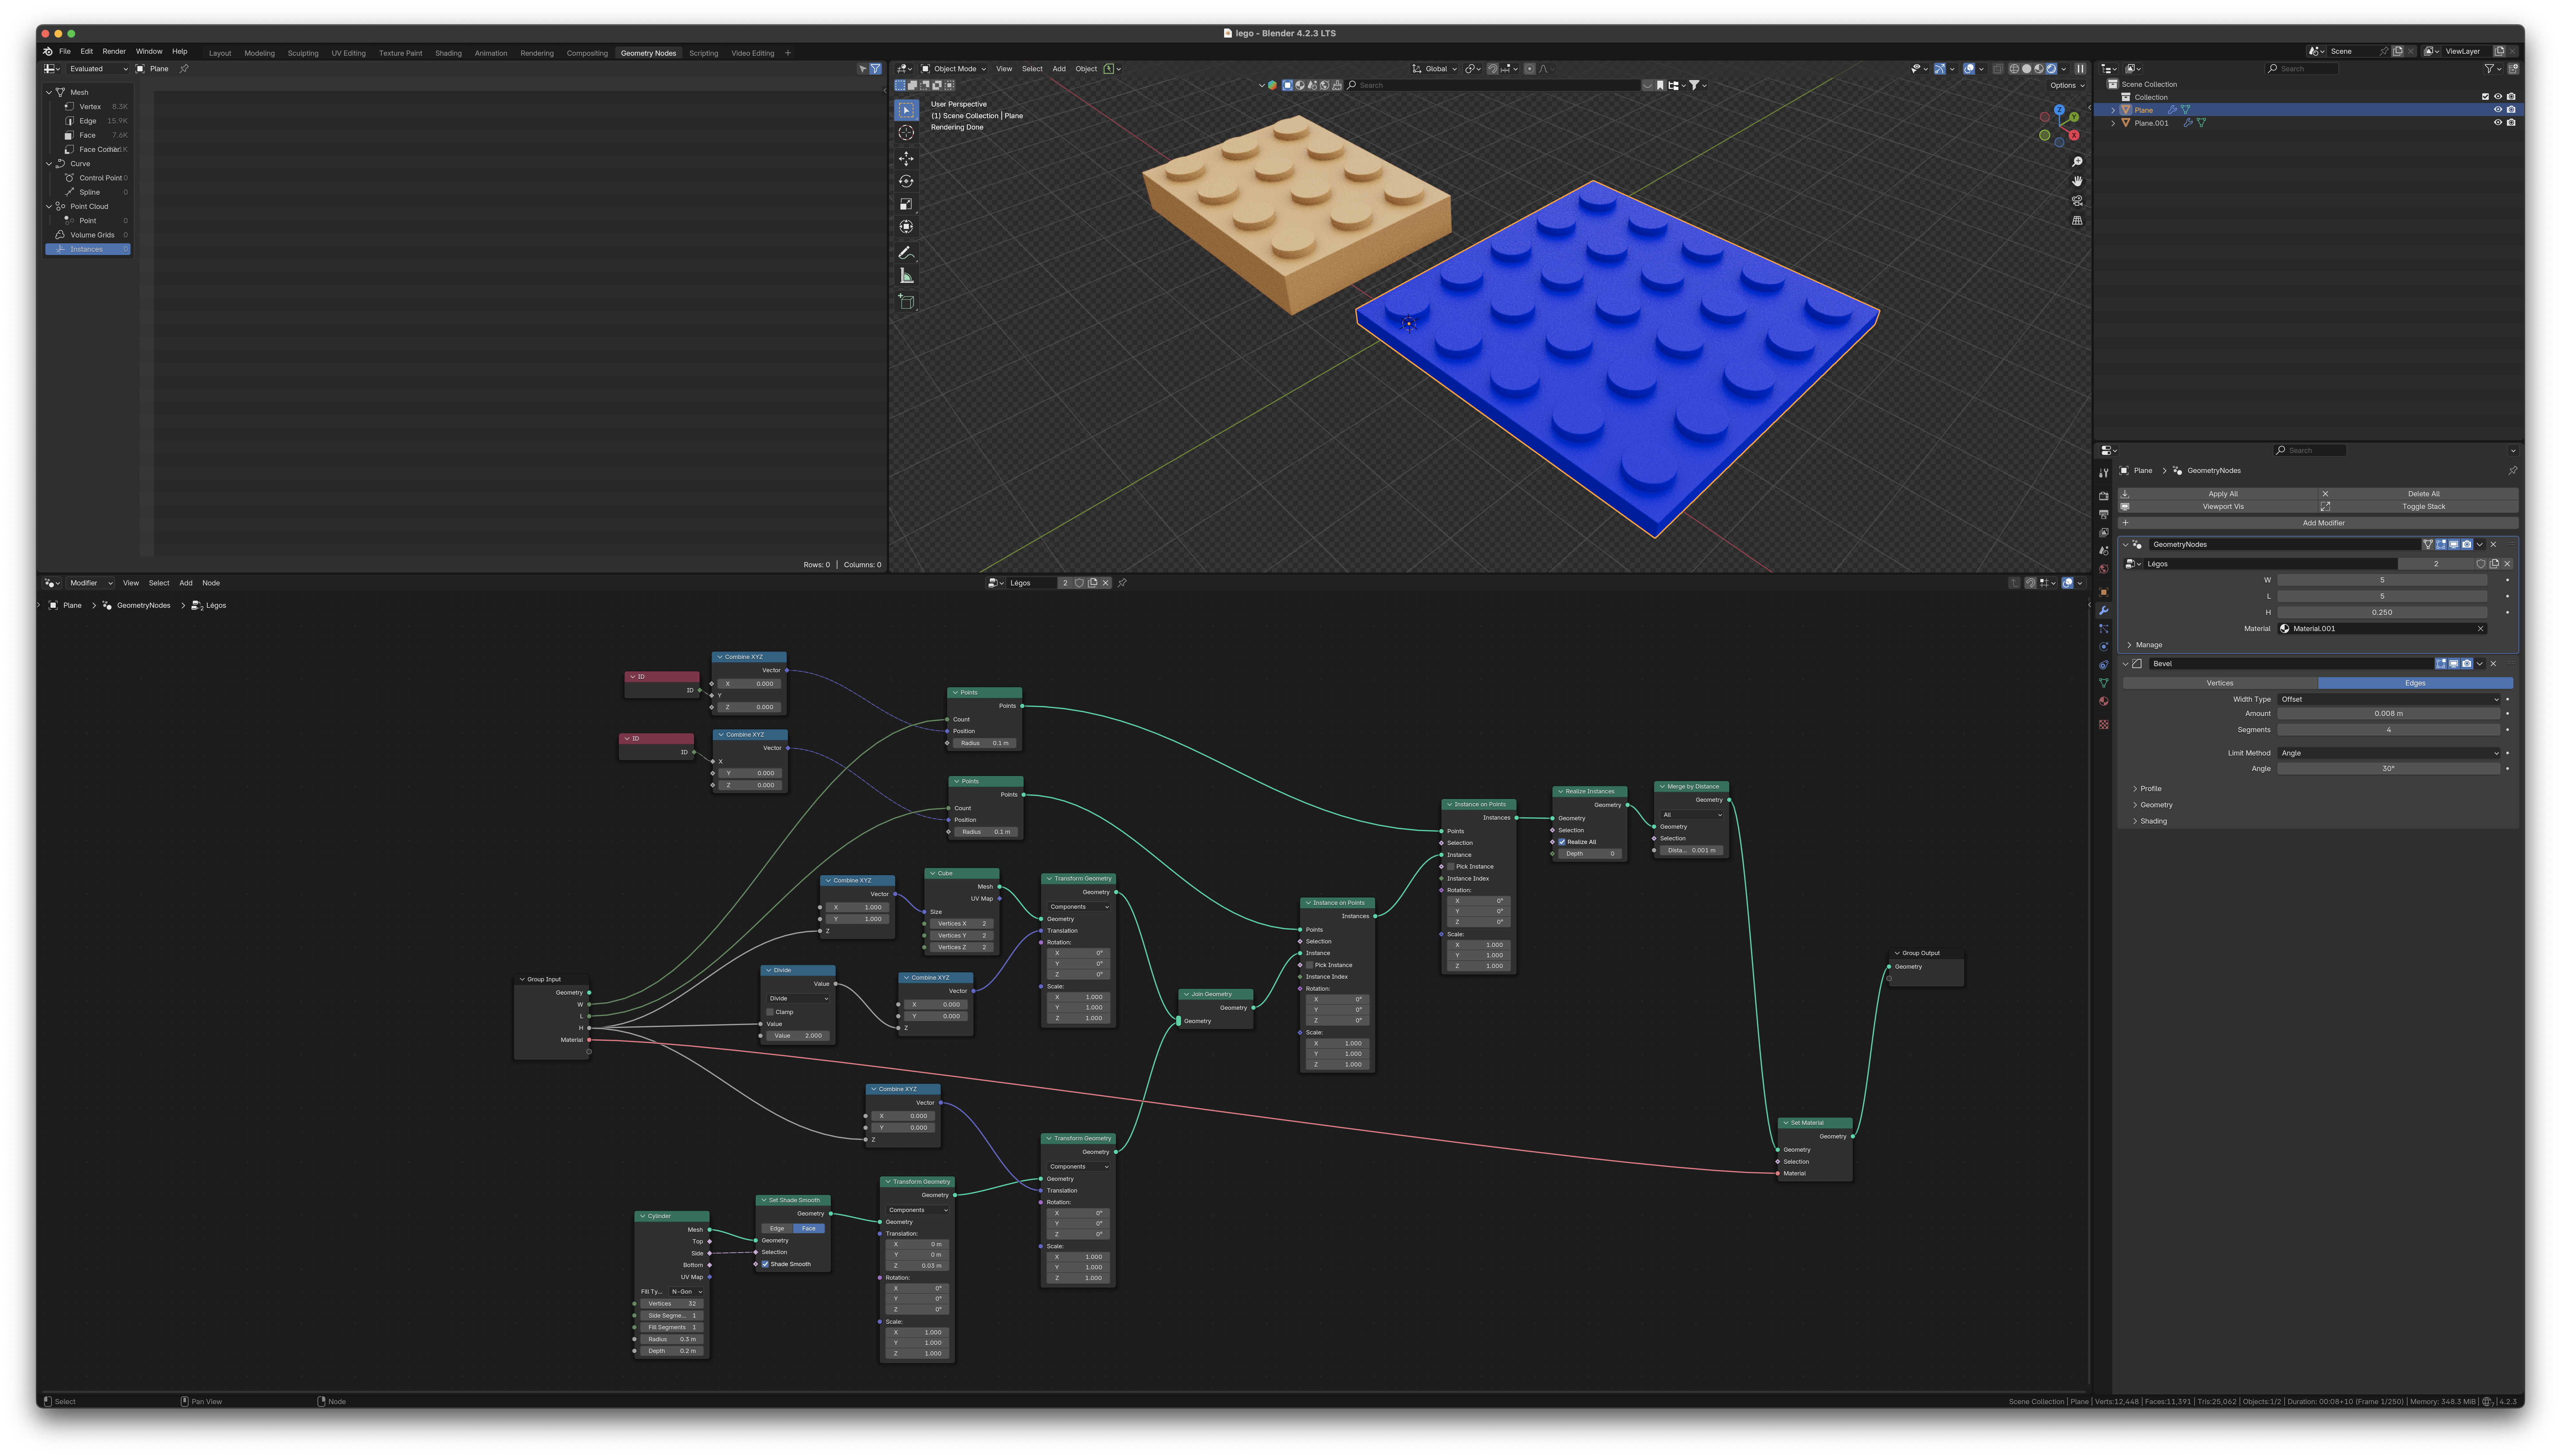
Task: Toggle Pick Instance in upper Instance on Points node
Action: point(1451,867)
